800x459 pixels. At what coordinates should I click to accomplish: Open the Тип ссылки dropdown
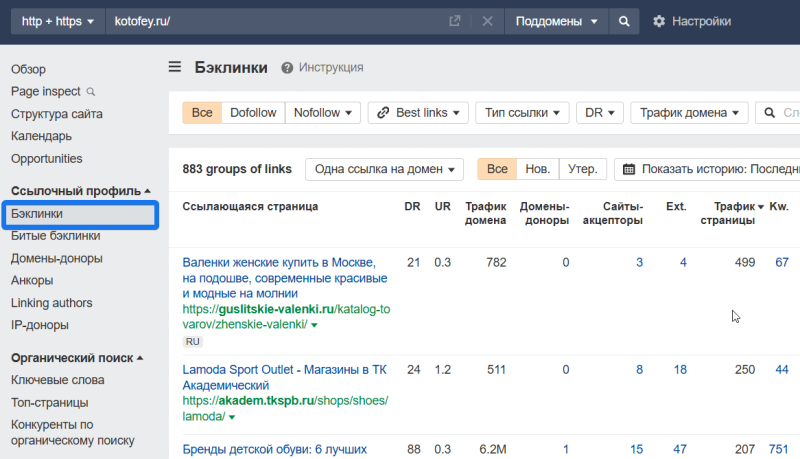(x=522, y=113)
